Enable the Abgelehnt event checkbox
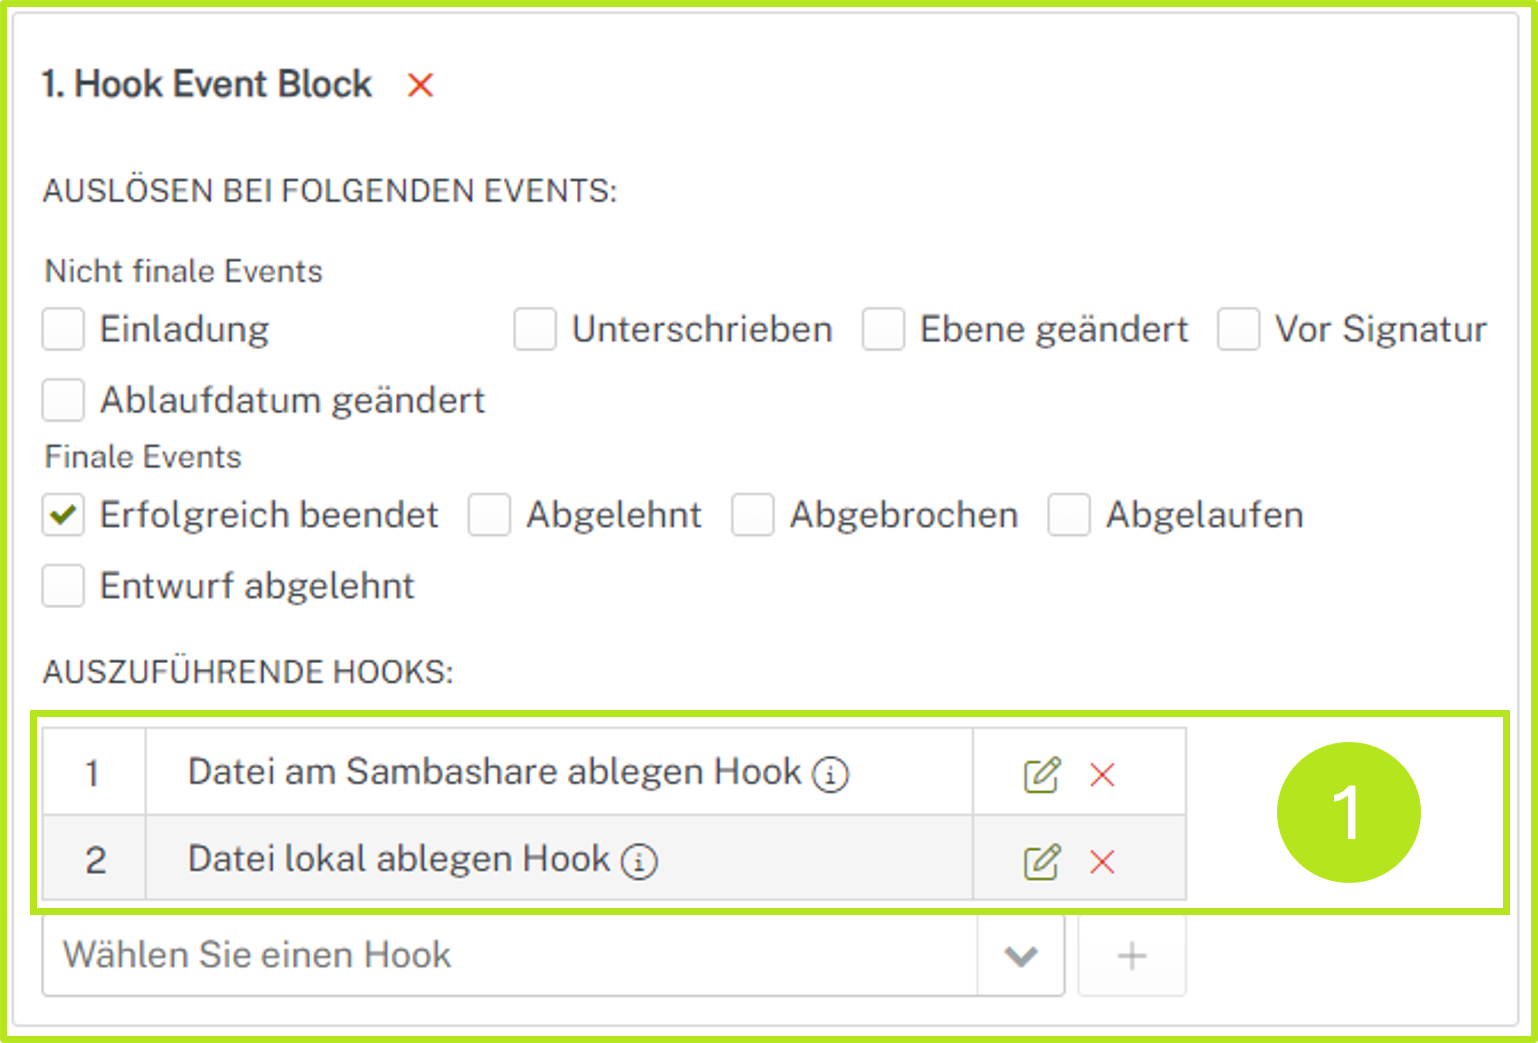This screenshot has width=1538, height=1043. pos(489,515)
